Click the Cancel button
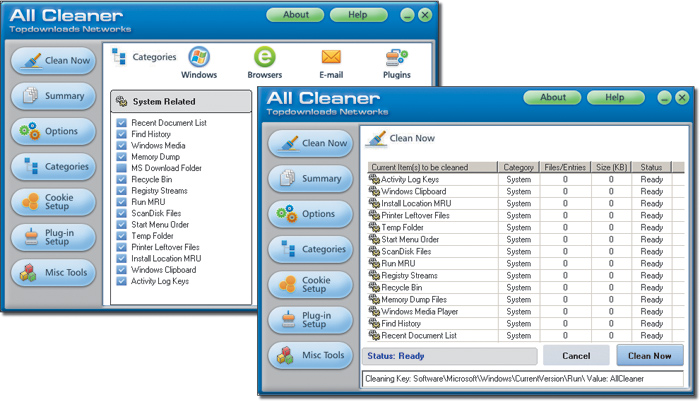The image size is (700, 402). point(576,356)
